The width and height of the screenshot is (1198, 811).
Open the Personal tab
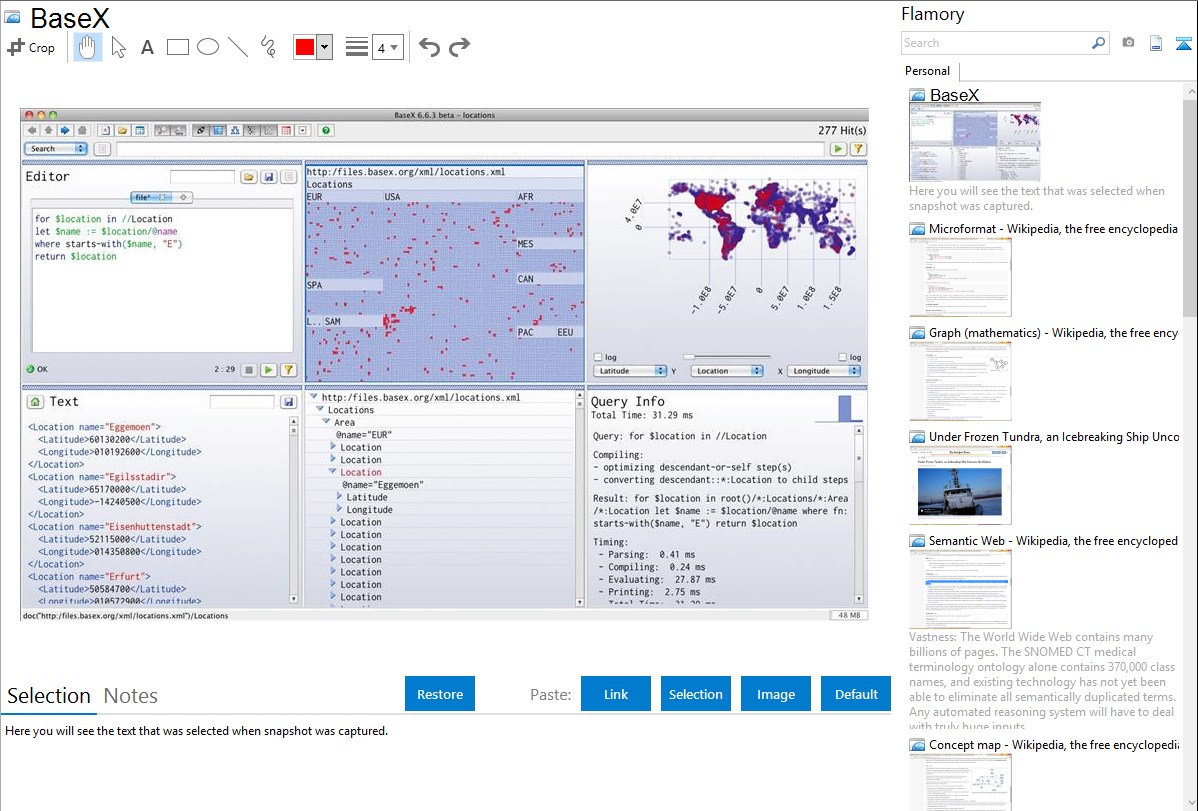click(x=927, y=71)
